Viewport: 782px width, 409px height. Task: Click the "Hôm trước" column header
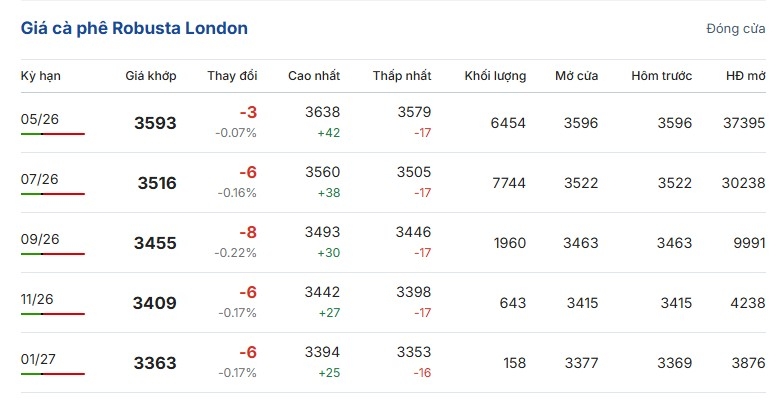pos(661,76)
